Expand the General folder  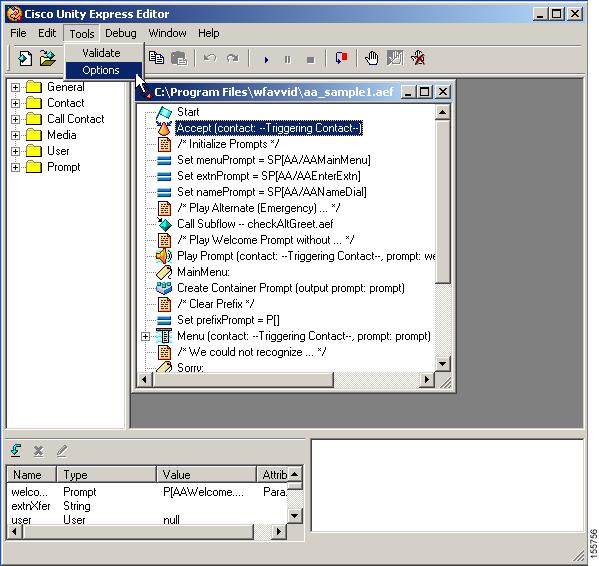pos(15,87)
